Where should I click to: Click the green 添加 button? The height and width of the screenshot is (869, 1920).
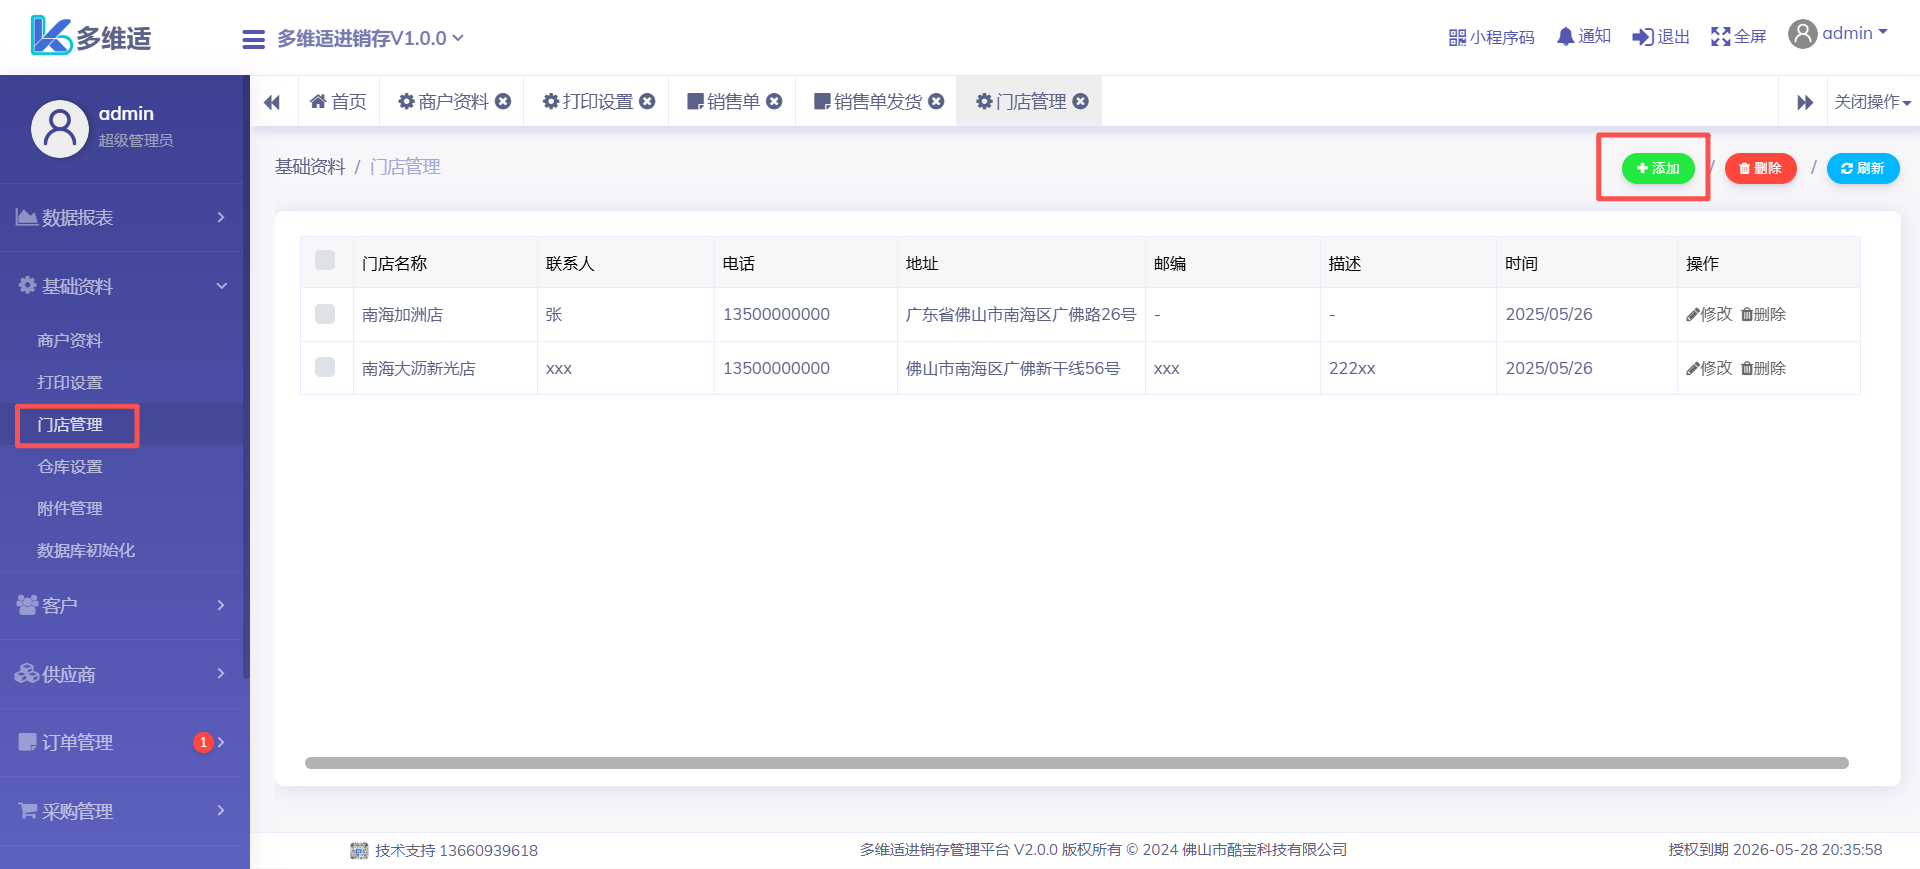[1657, 168]
